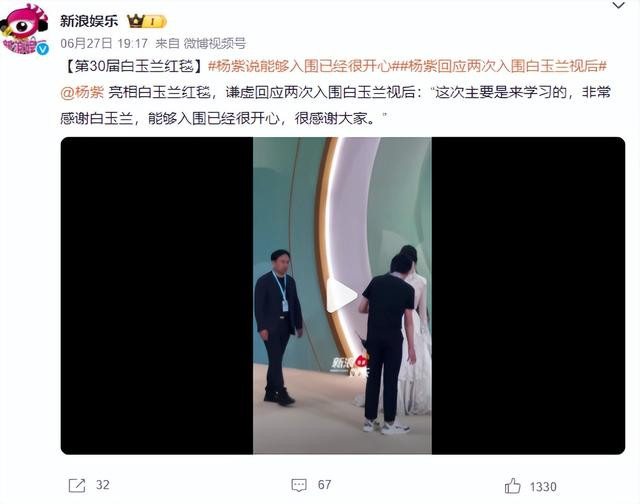Click the comment bubble icon

(299, 485)
